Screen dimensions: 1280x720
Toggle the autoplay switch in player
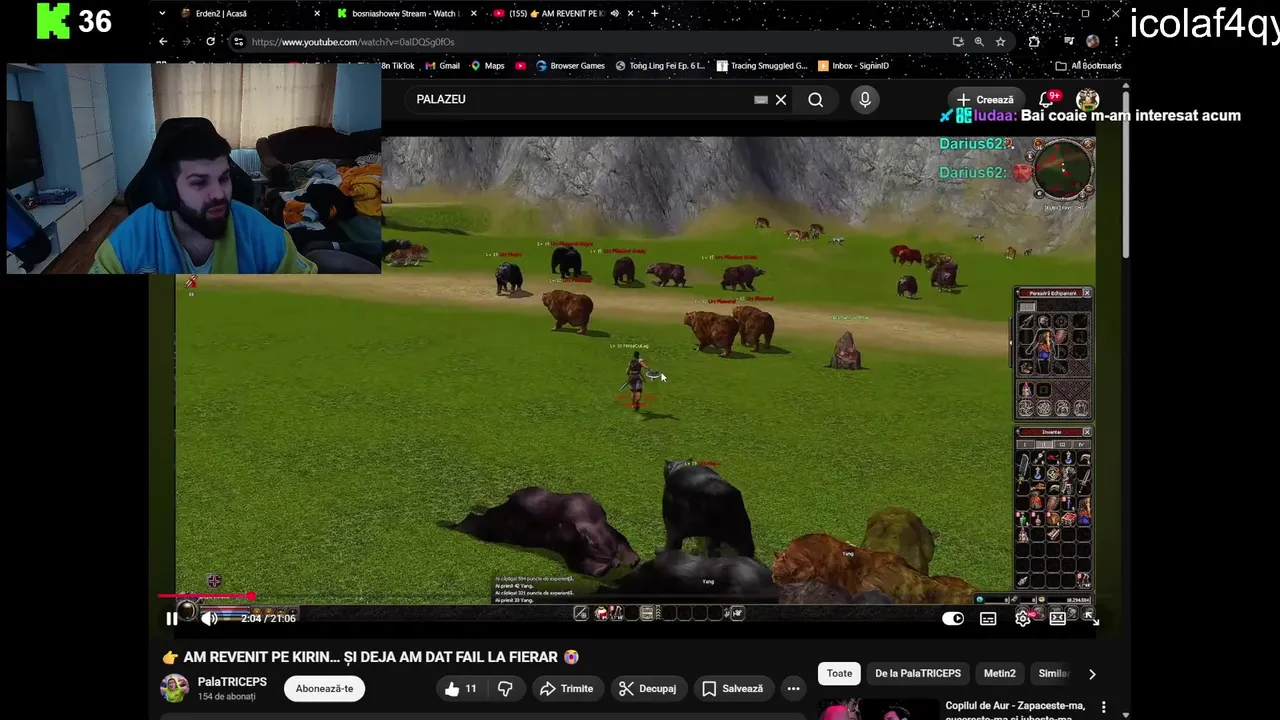[x=952, y=619]
